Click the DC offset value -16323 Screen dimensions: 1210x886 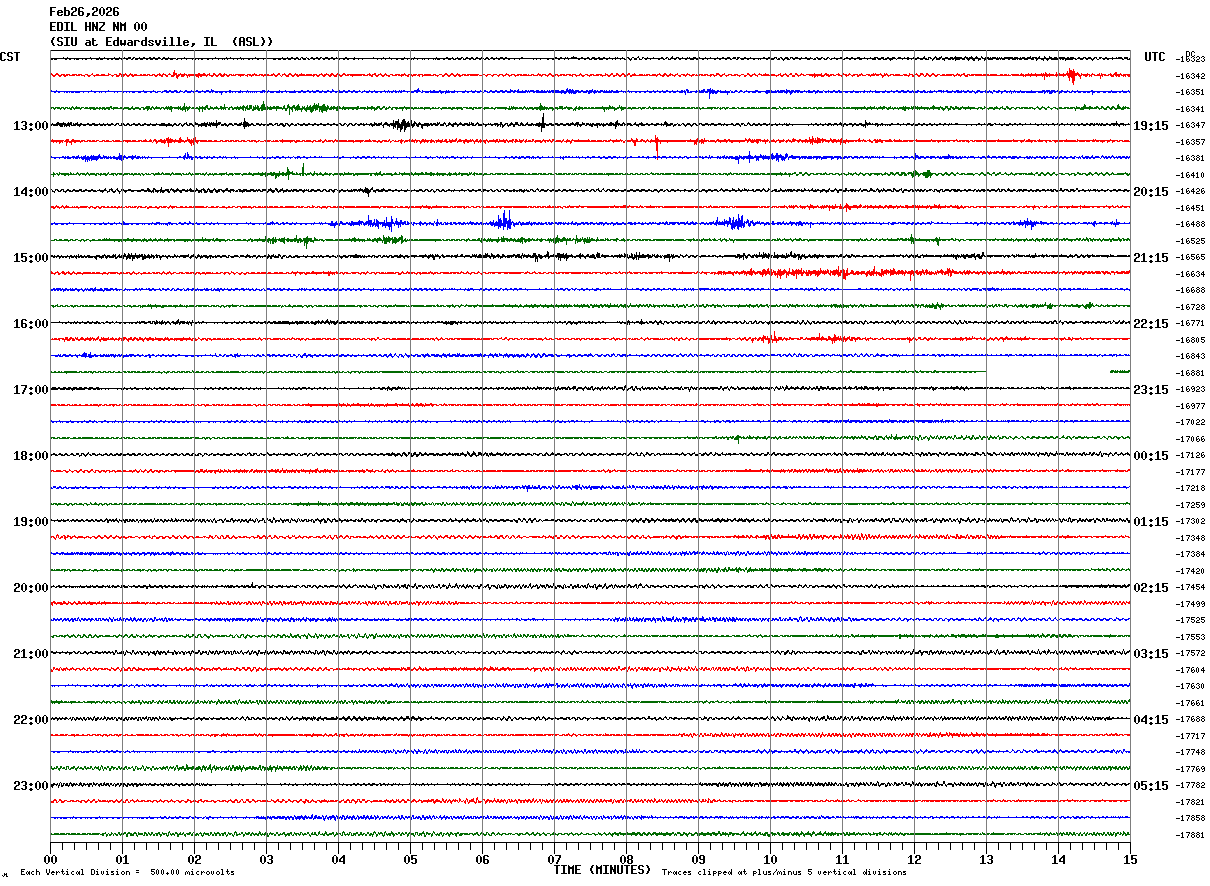coord(1190,60)
